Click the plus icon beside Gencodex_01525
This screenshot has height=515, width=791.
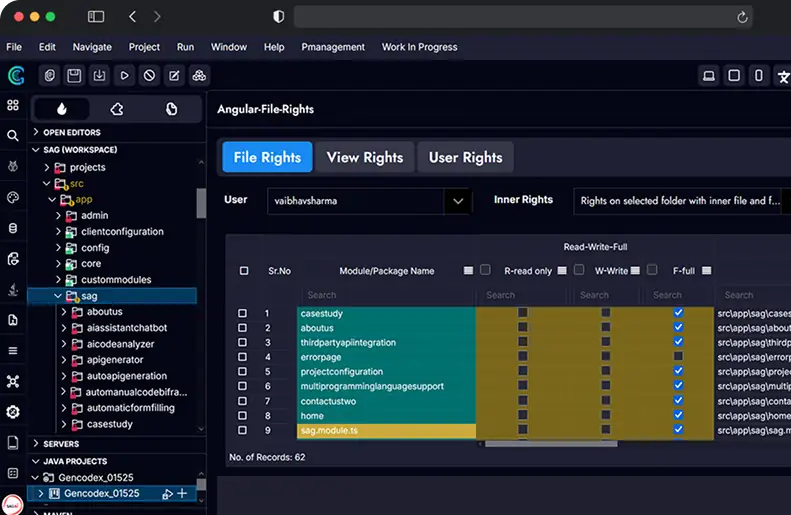pyautogui.click(x=182, y=493)
